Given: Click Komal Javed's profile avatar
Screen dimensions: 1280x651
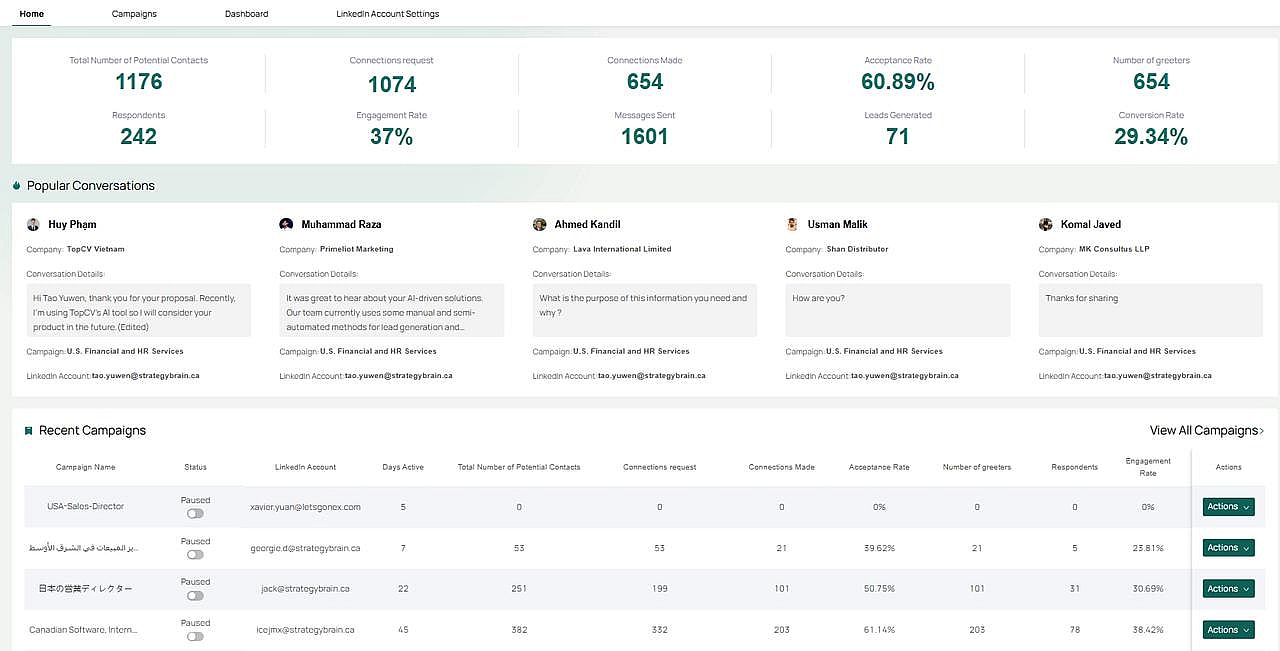Looking at the screenshot, I should coord(1045,225).
